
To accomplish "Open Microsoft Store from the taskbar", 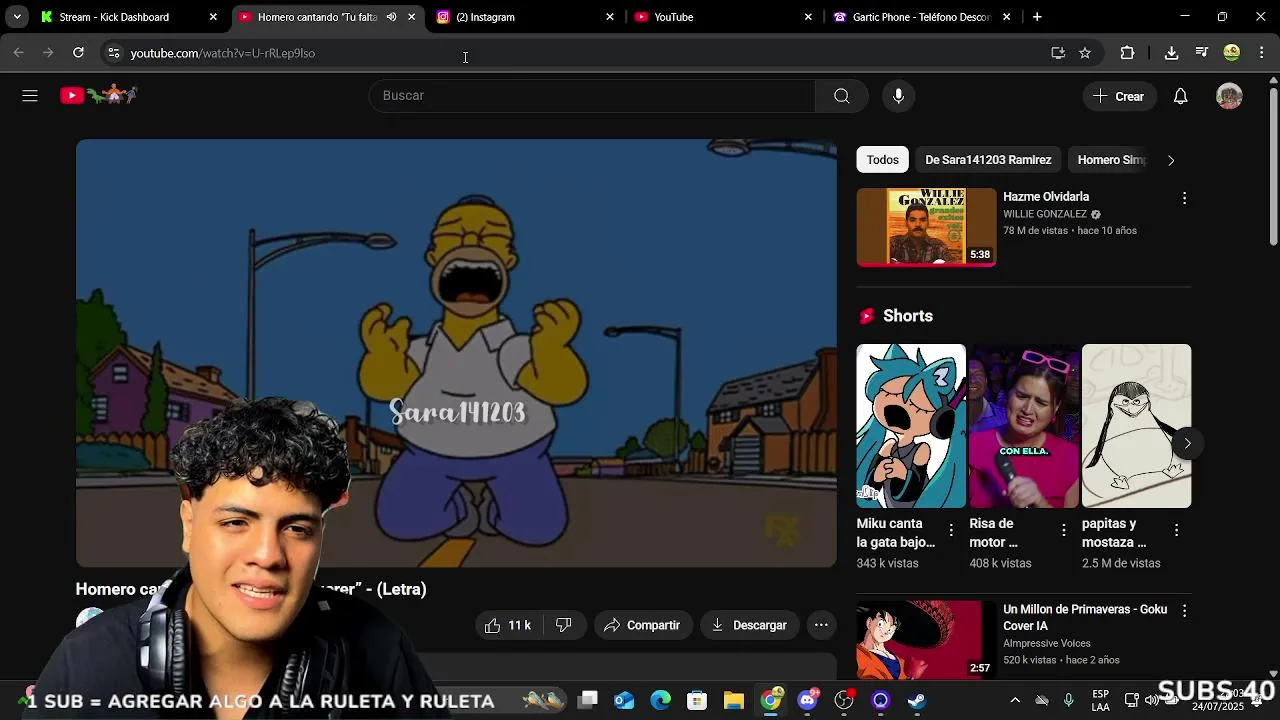I will pyautogui.click(x=697, y=700).
